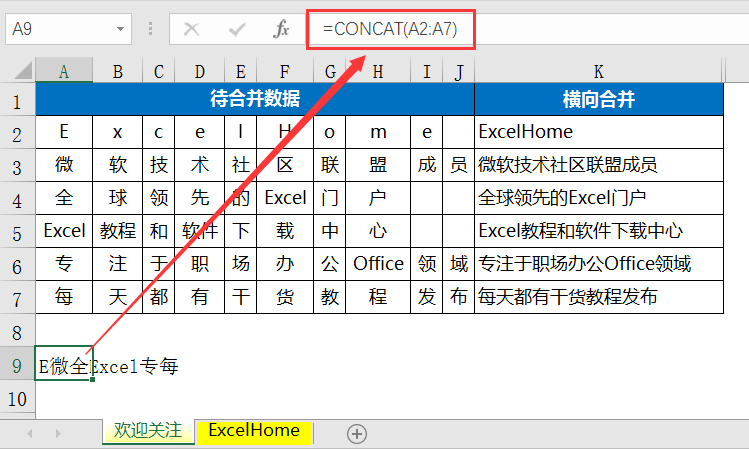Click cell A3 containing 微
The width and height of the screenshot is (749, 449).
click(x=64, y=165)
